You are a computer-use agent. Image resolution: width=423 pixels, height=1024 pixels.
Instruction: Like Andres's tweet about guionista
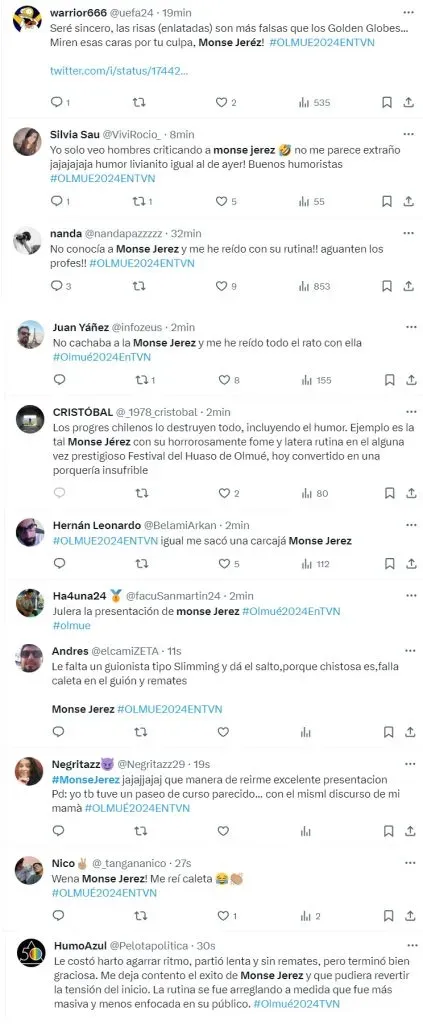coord(223,732)
